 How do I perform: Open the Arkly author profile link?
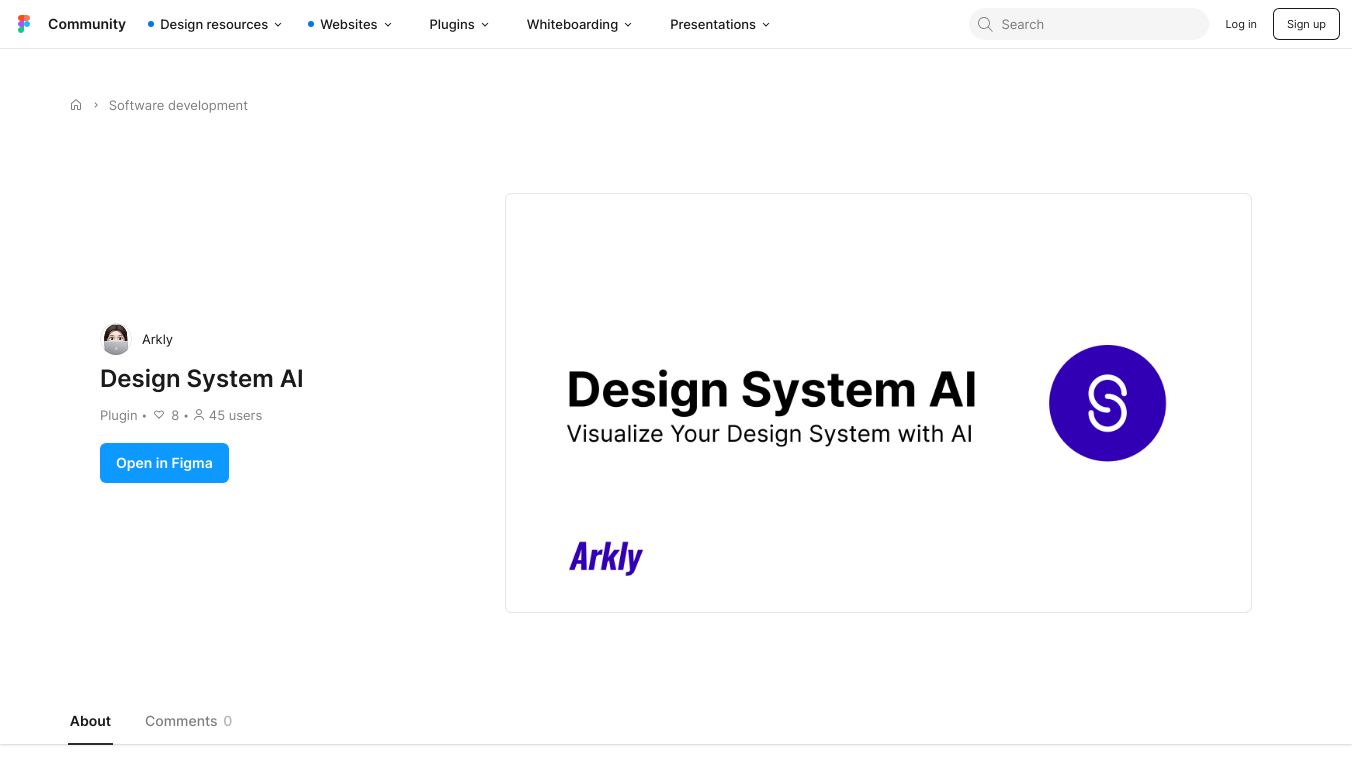157,339
